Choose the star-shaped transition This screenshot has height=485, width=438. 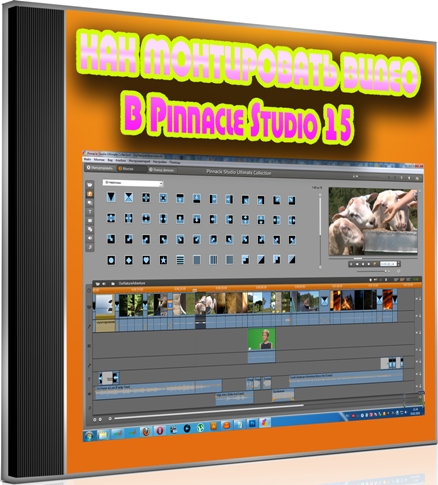[163, 260]
